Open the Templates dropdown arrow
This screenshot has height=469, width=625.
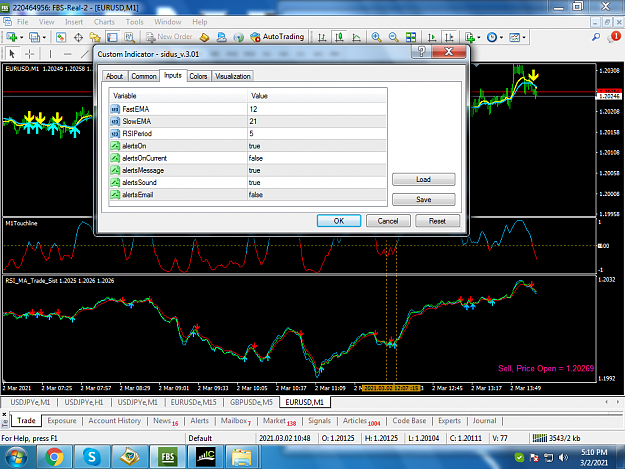[524, 37]
